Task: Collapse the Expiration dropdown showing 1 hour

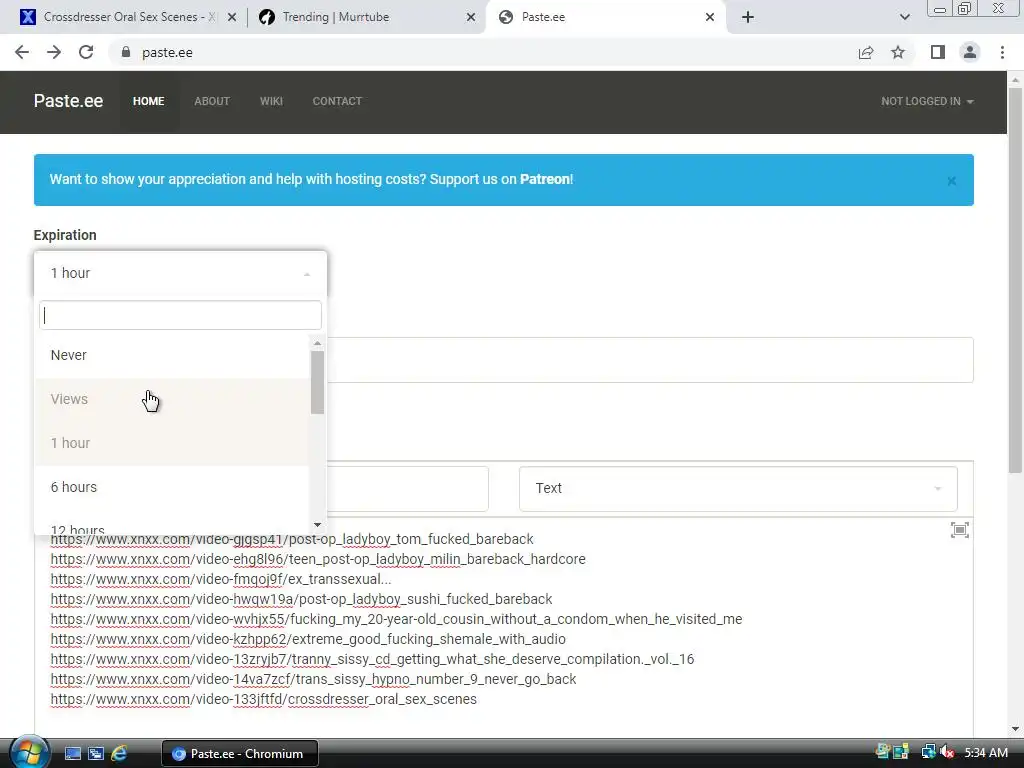Action: click(x=180, y=273)
